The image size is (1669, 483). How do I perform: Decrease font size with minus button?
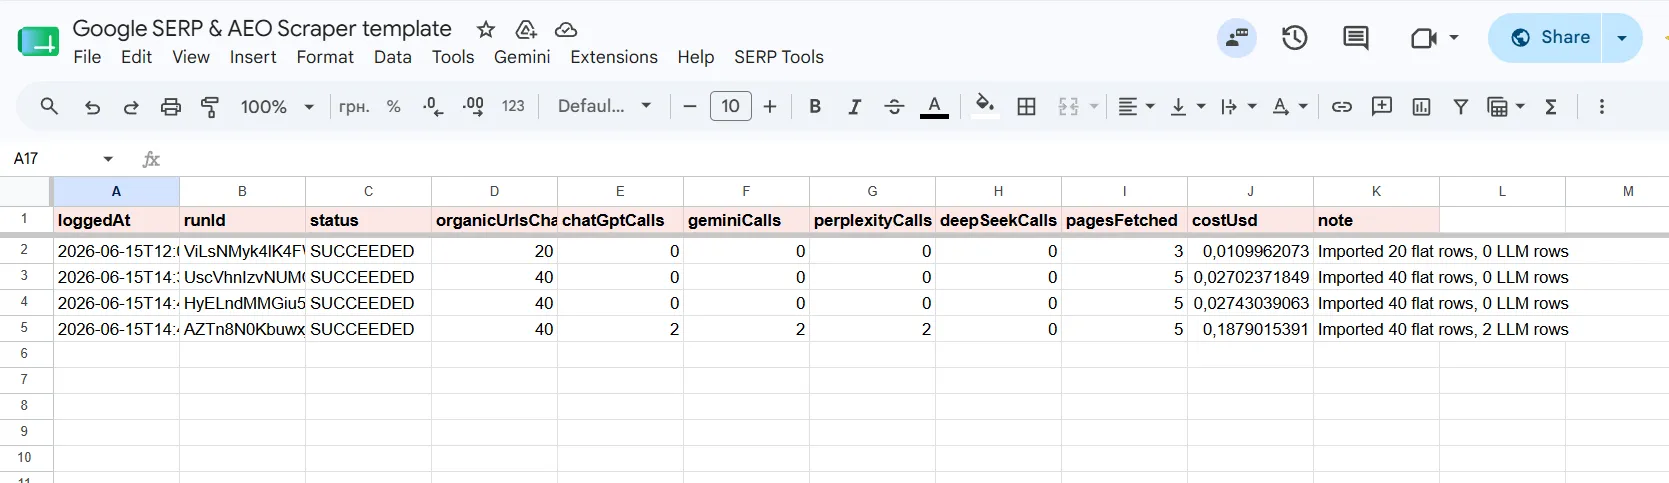point(690,106)
